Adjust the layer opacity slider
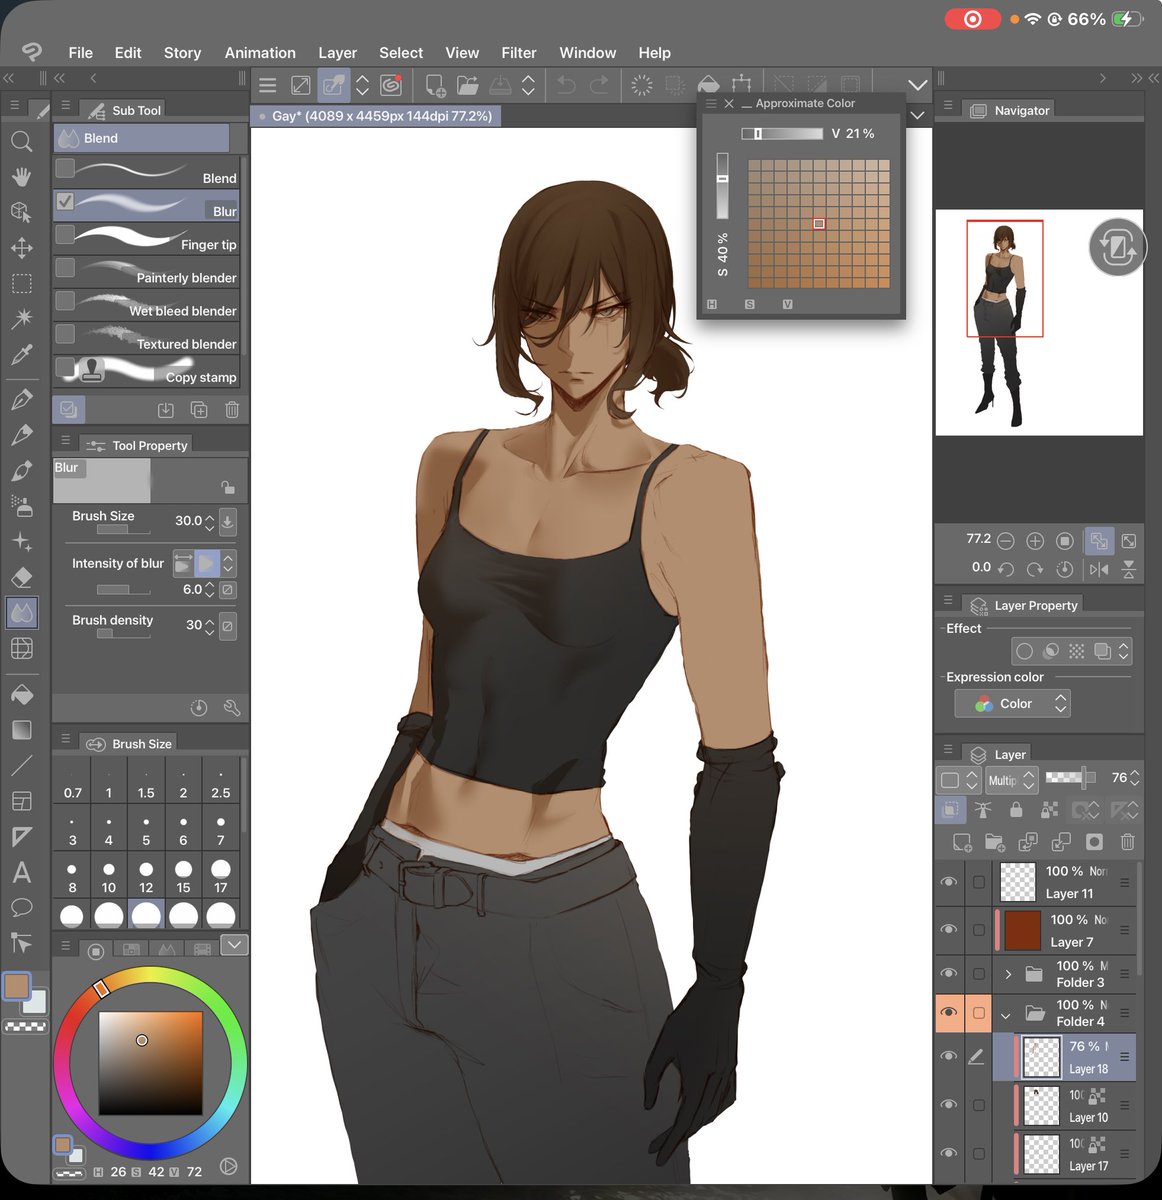The image size is (1162, 1200). [x=1072, y=778]
